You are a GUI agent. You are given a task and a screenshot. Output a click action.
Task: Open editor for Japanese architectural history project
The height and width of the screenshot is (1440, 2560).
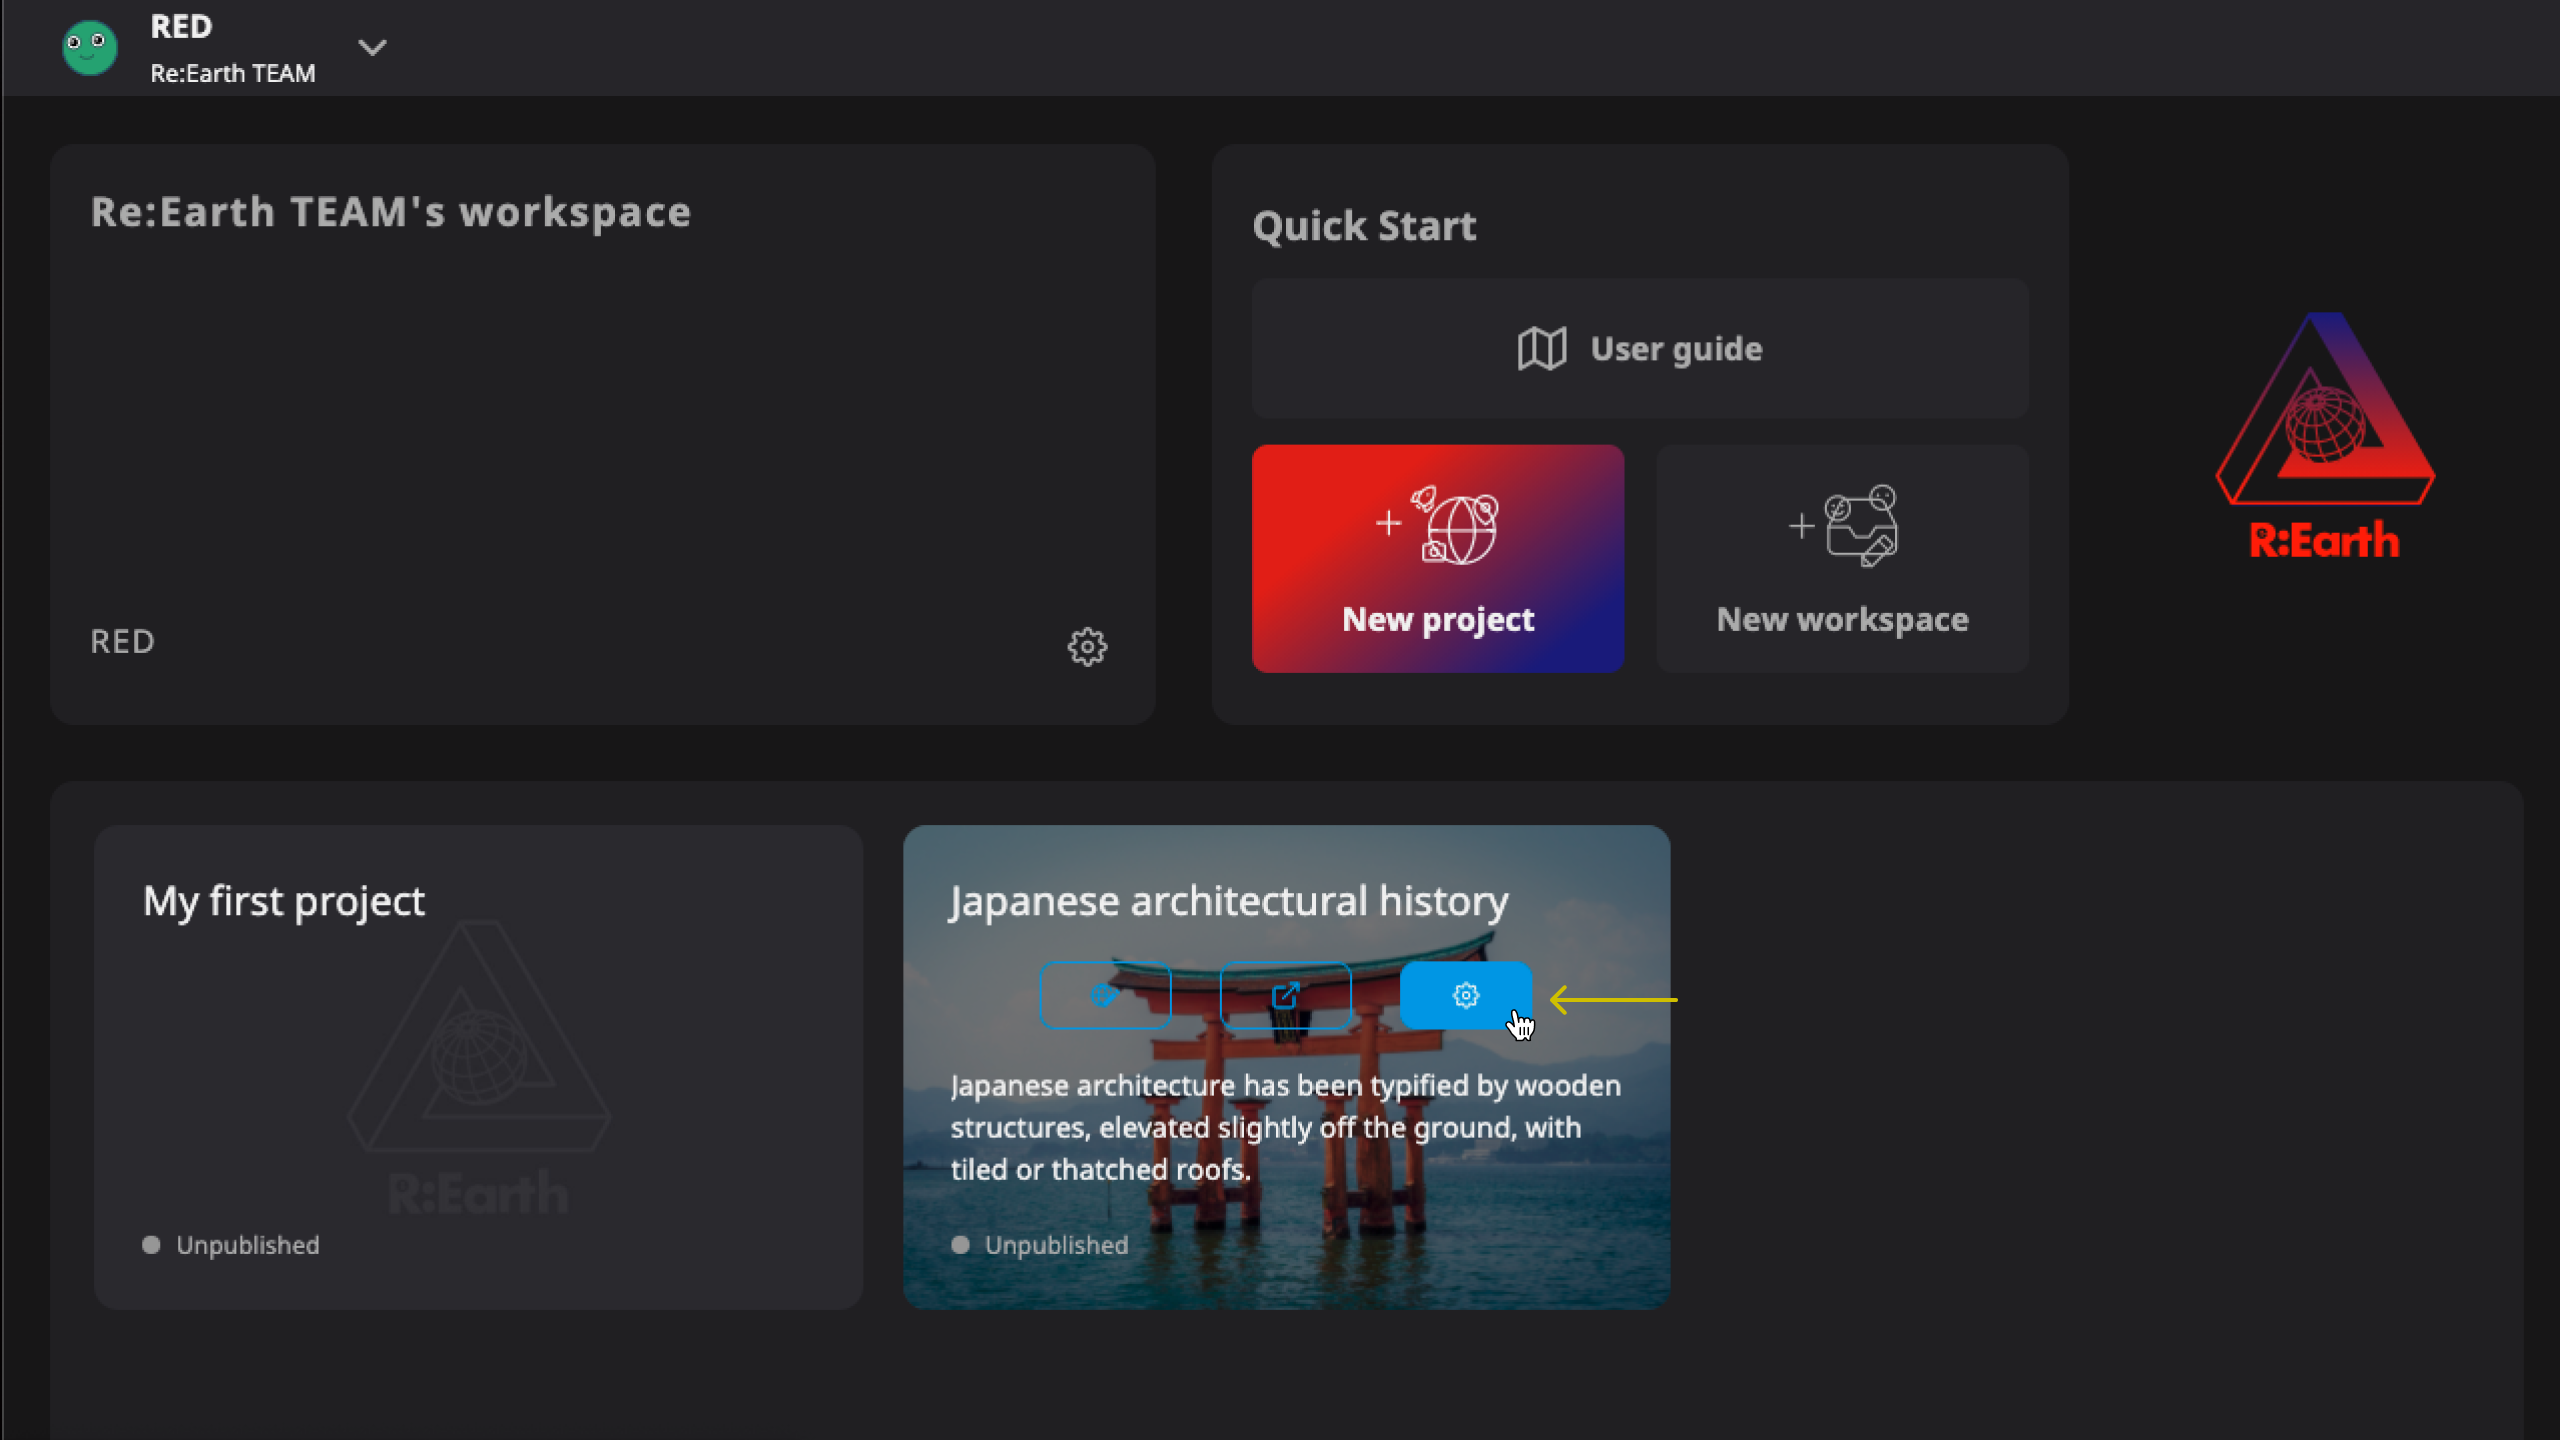(1105, 995)
